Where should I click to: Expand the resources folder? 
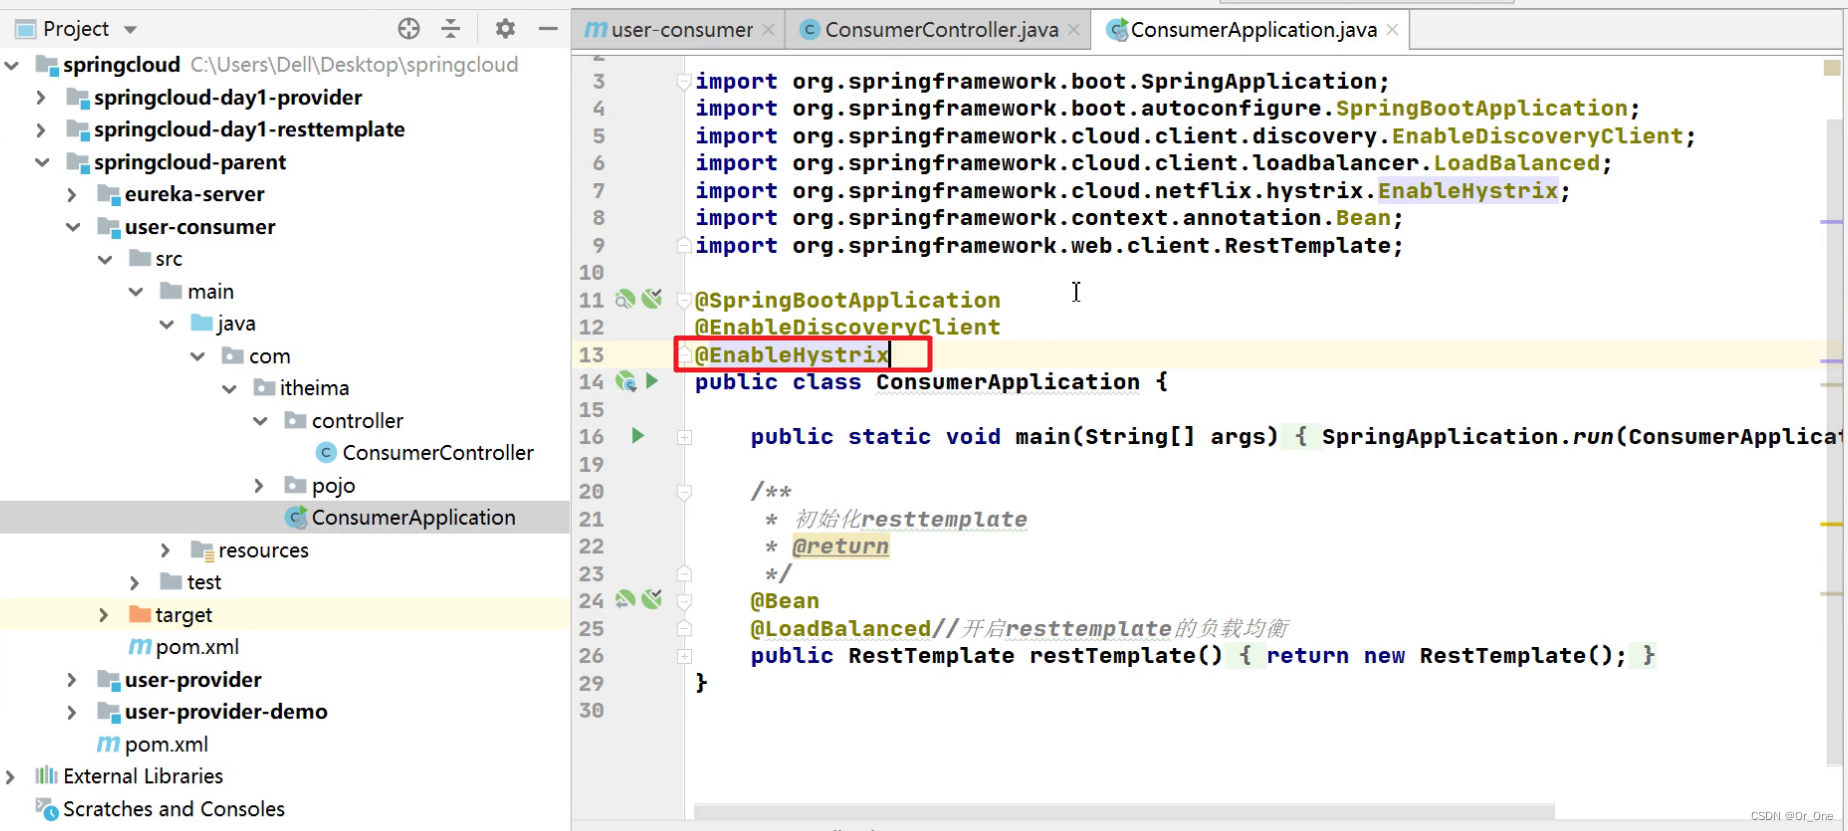(x=166, y=550)
